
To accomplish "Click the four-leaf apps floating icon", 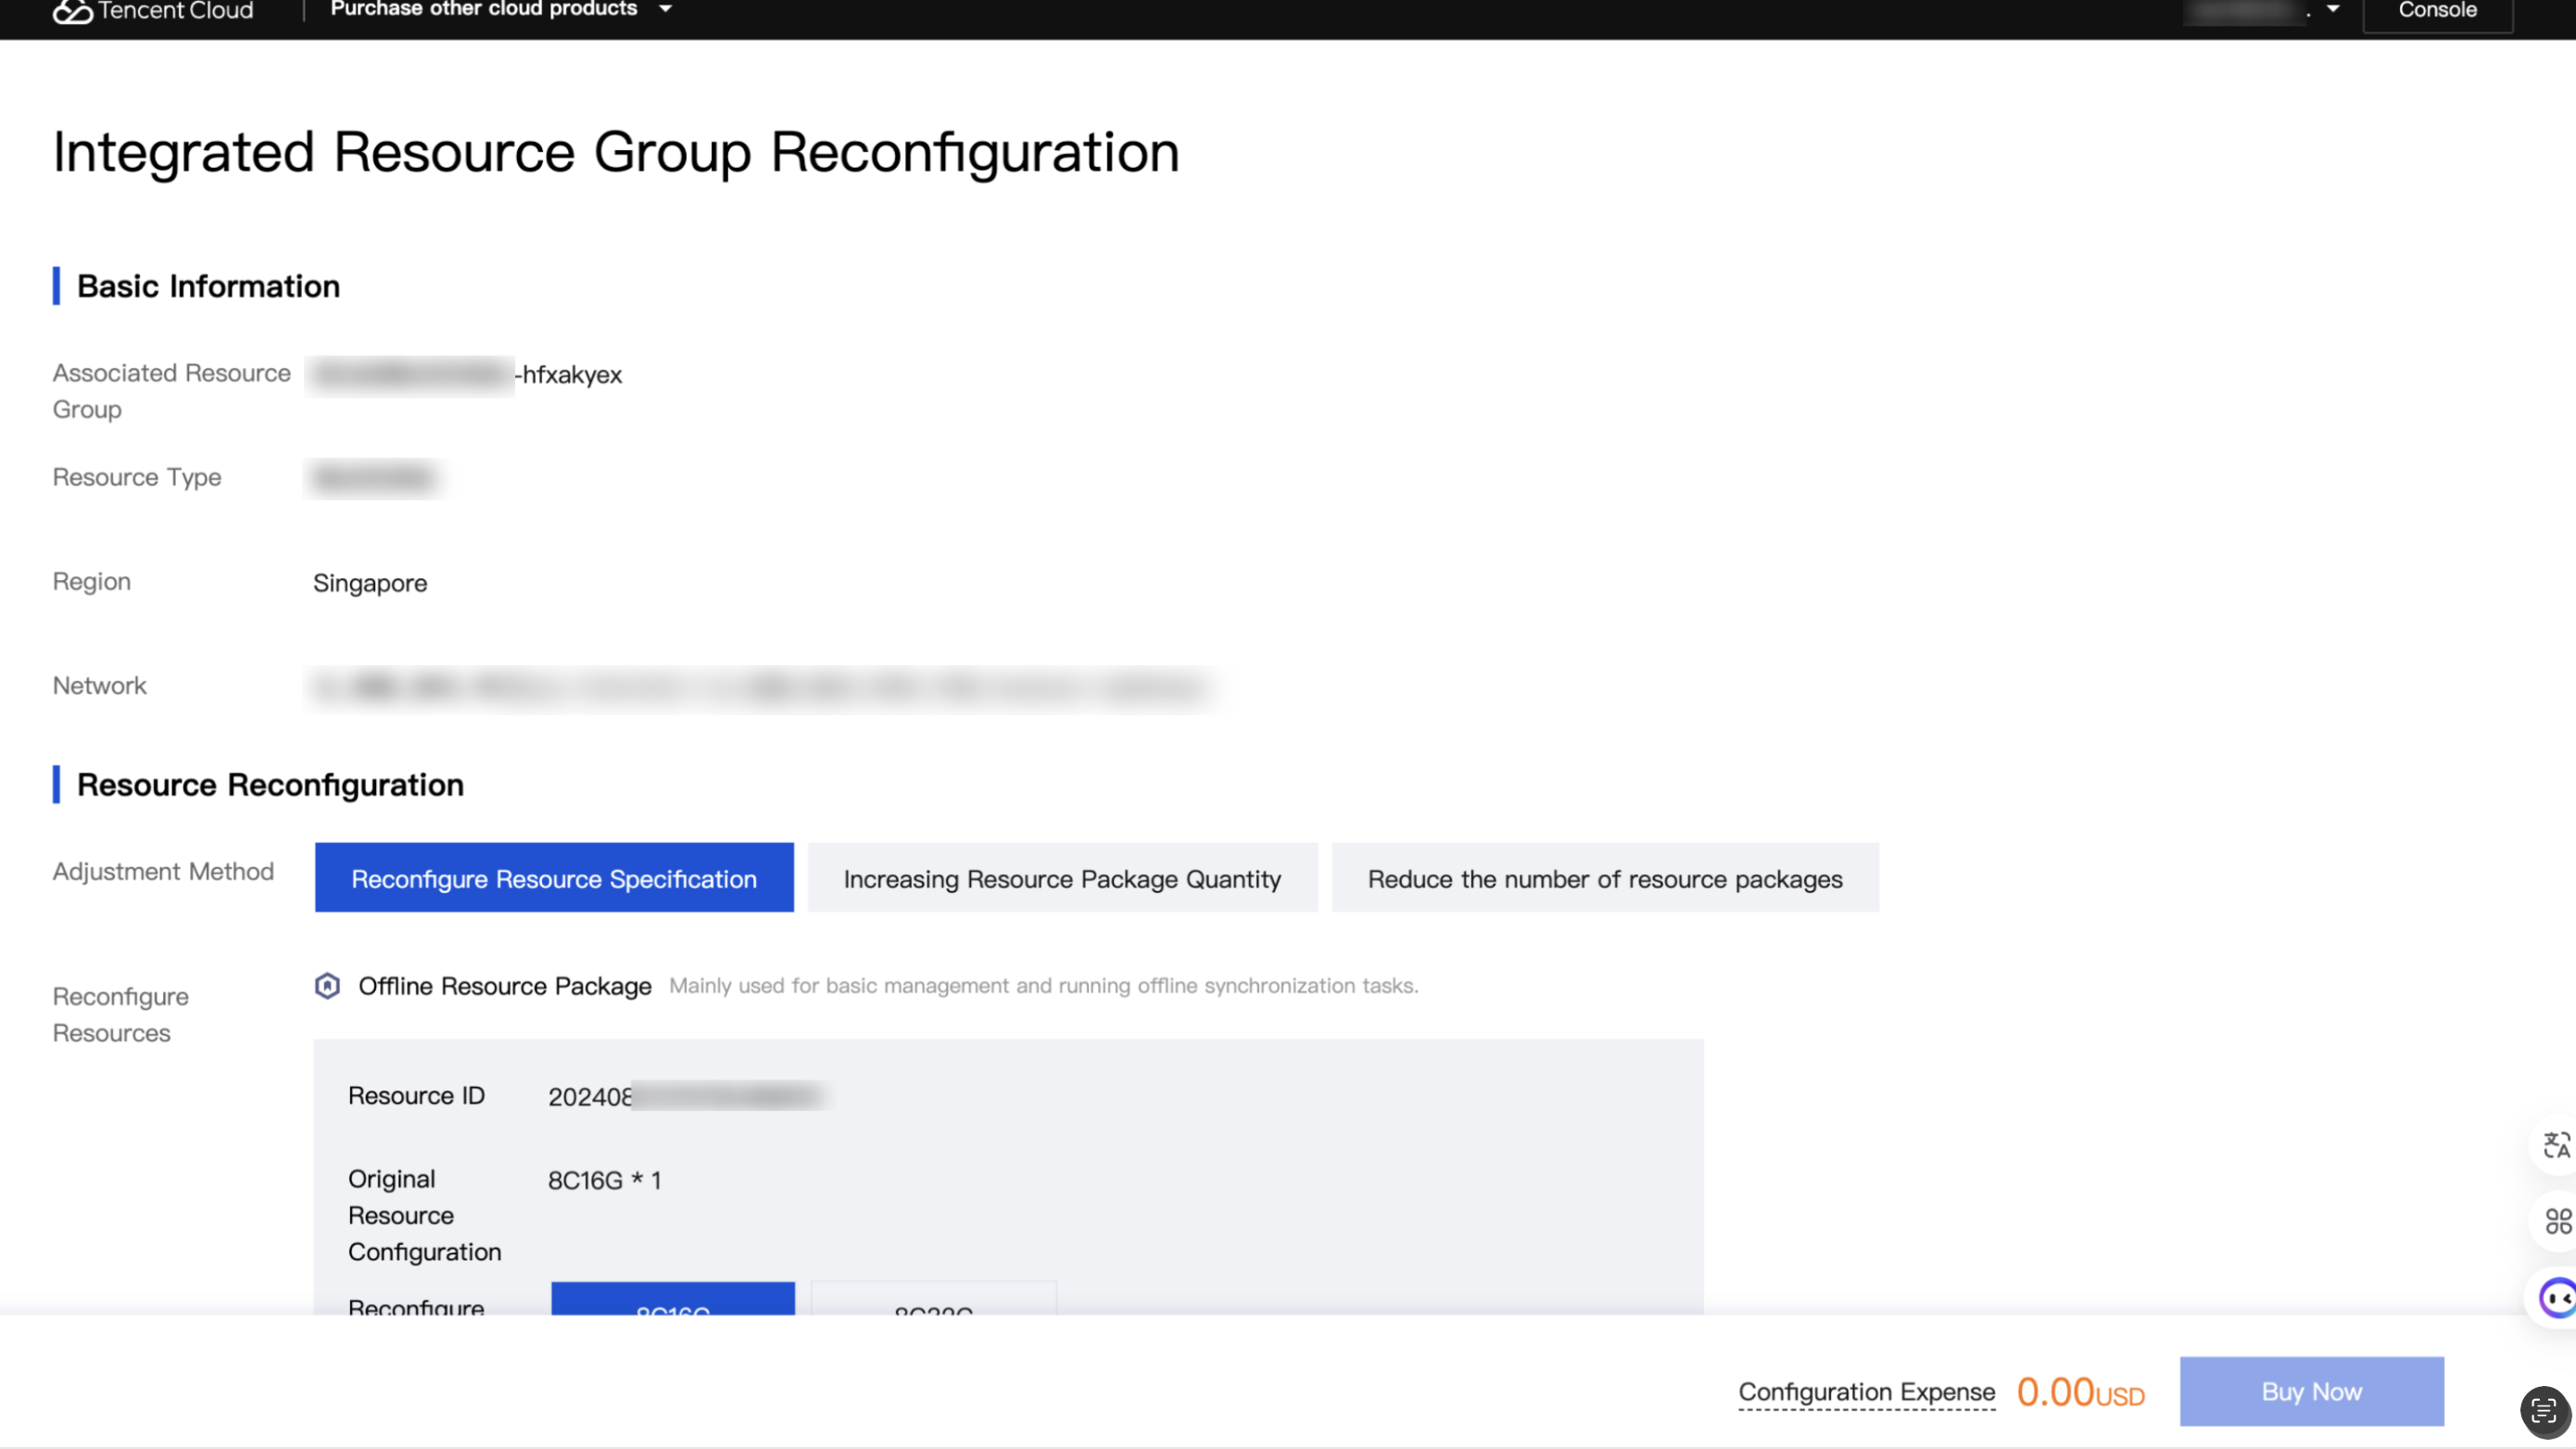I will point(2557,1221).
